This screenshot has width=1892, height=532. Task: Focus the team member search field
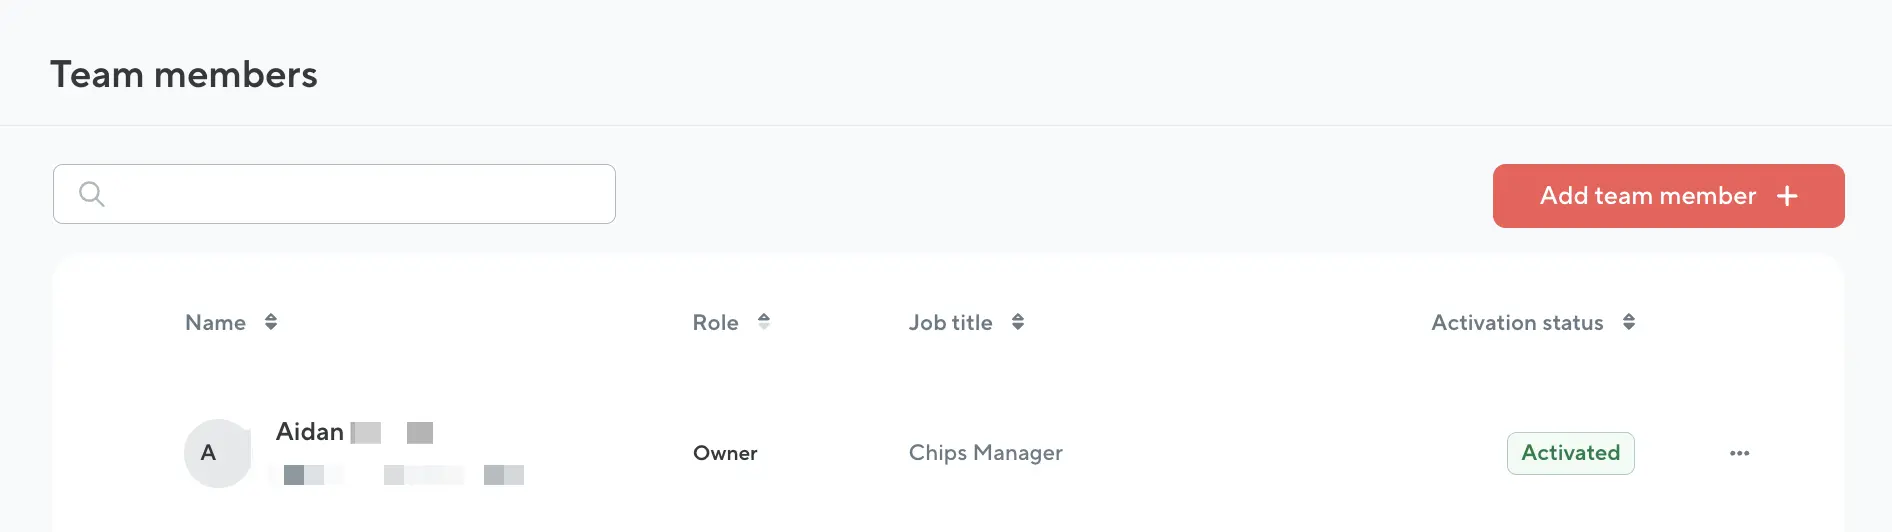coord(334,194)
